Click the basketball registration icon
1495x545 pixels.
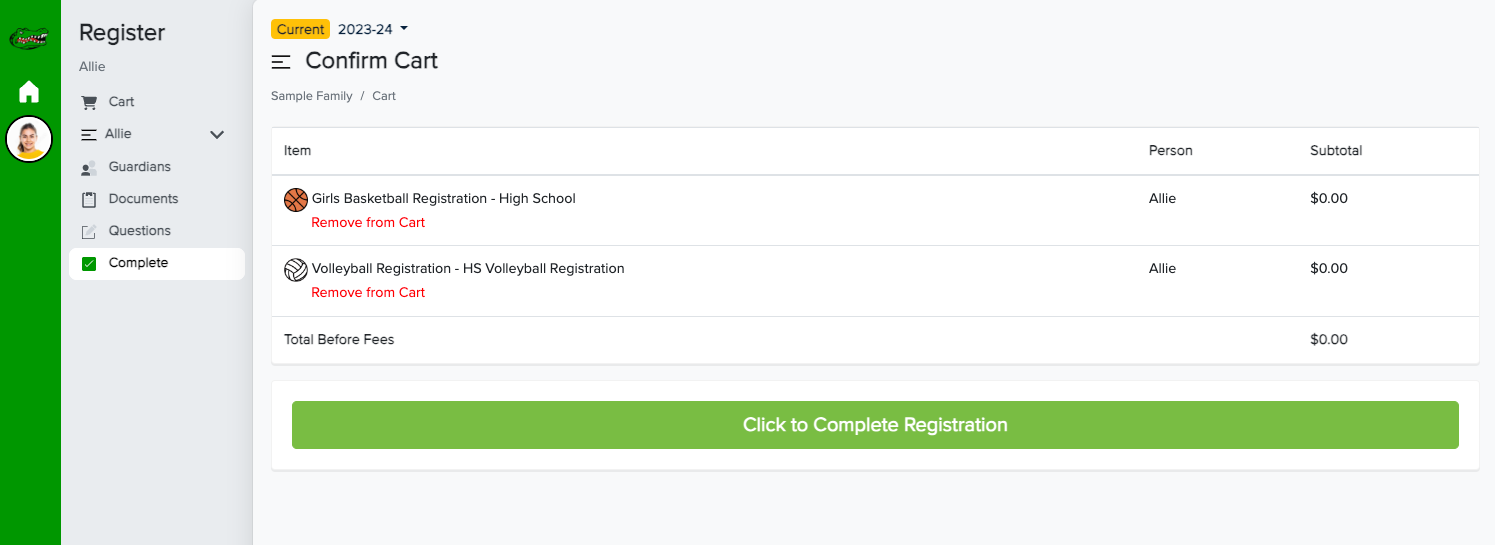pos(296,200)
